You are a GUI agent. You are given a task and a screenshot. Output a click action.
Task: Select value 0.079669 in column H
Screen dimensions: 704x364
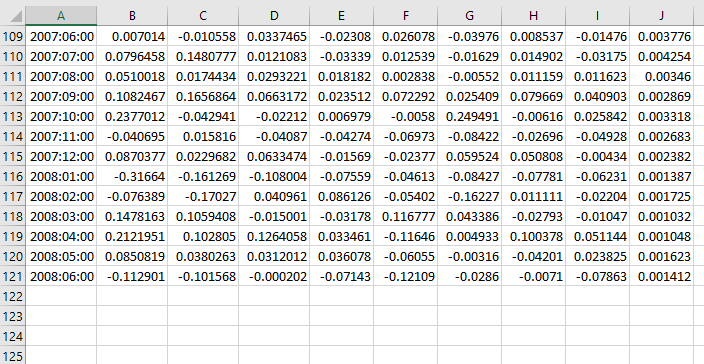[x=533, y=96]
